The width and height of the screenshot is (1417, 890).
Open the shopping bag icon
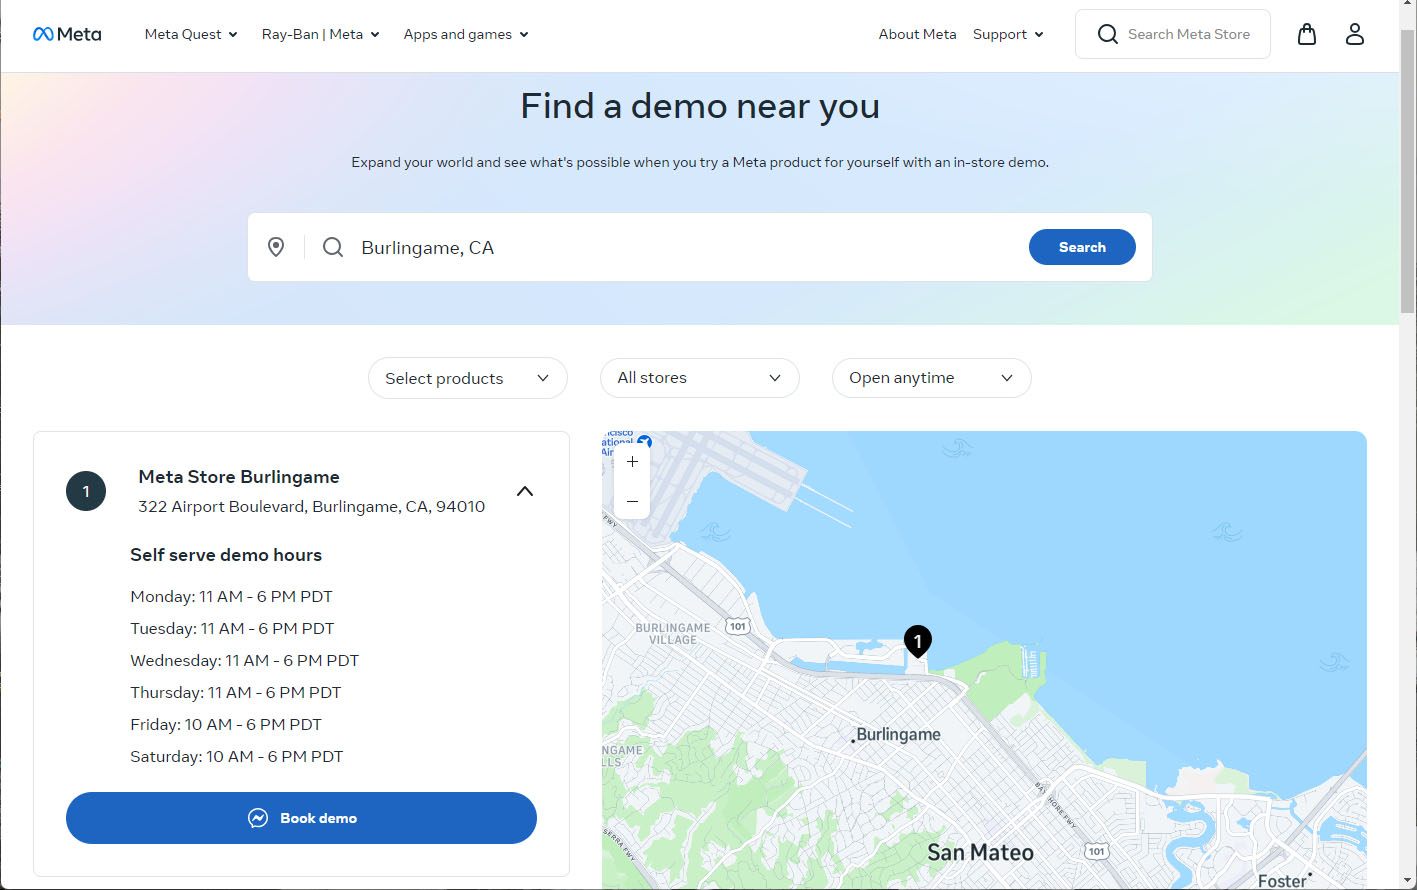pos(1306,34)
